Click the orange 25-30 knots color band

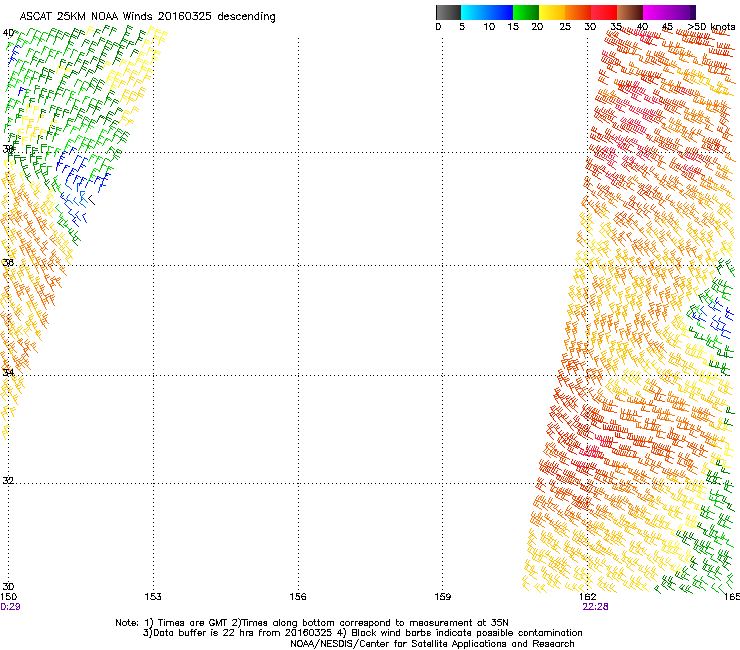click(x=578, y=12)
